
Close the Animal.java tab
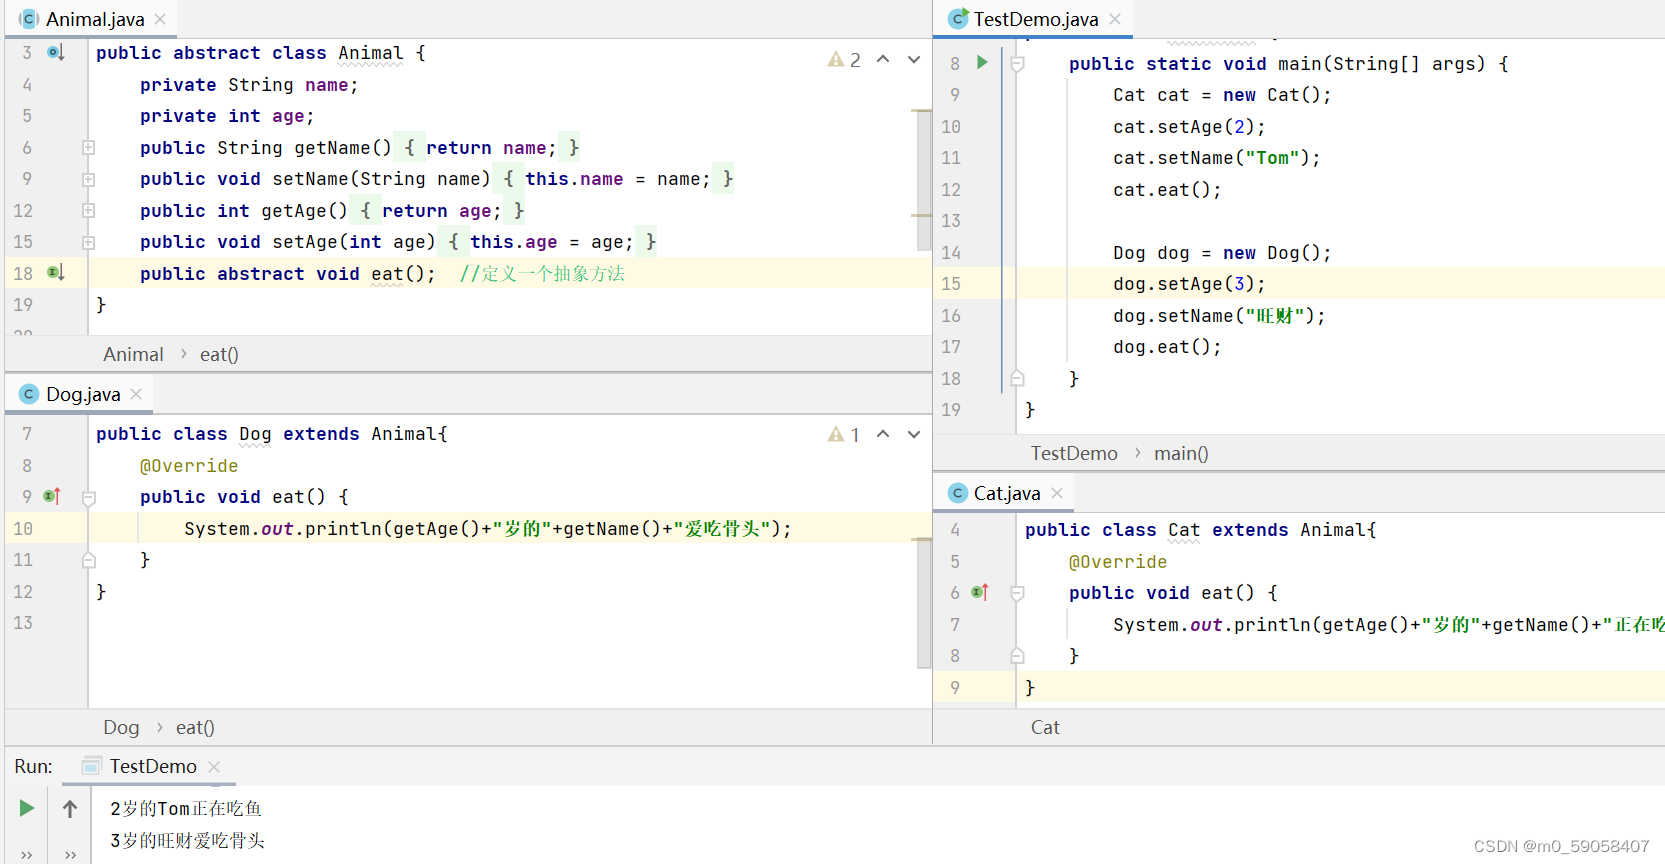(160, 19)
